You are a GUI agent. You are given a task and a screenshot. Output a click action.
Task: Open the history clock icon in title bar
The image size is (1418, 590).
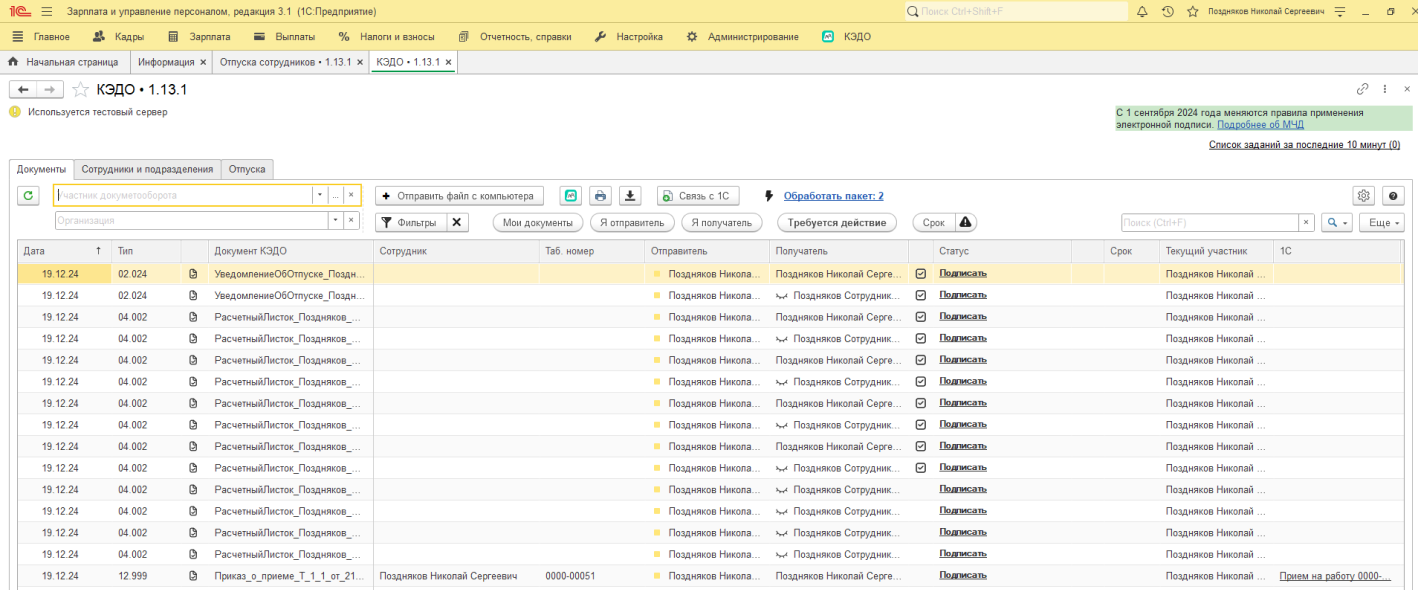coord(1167,11)
